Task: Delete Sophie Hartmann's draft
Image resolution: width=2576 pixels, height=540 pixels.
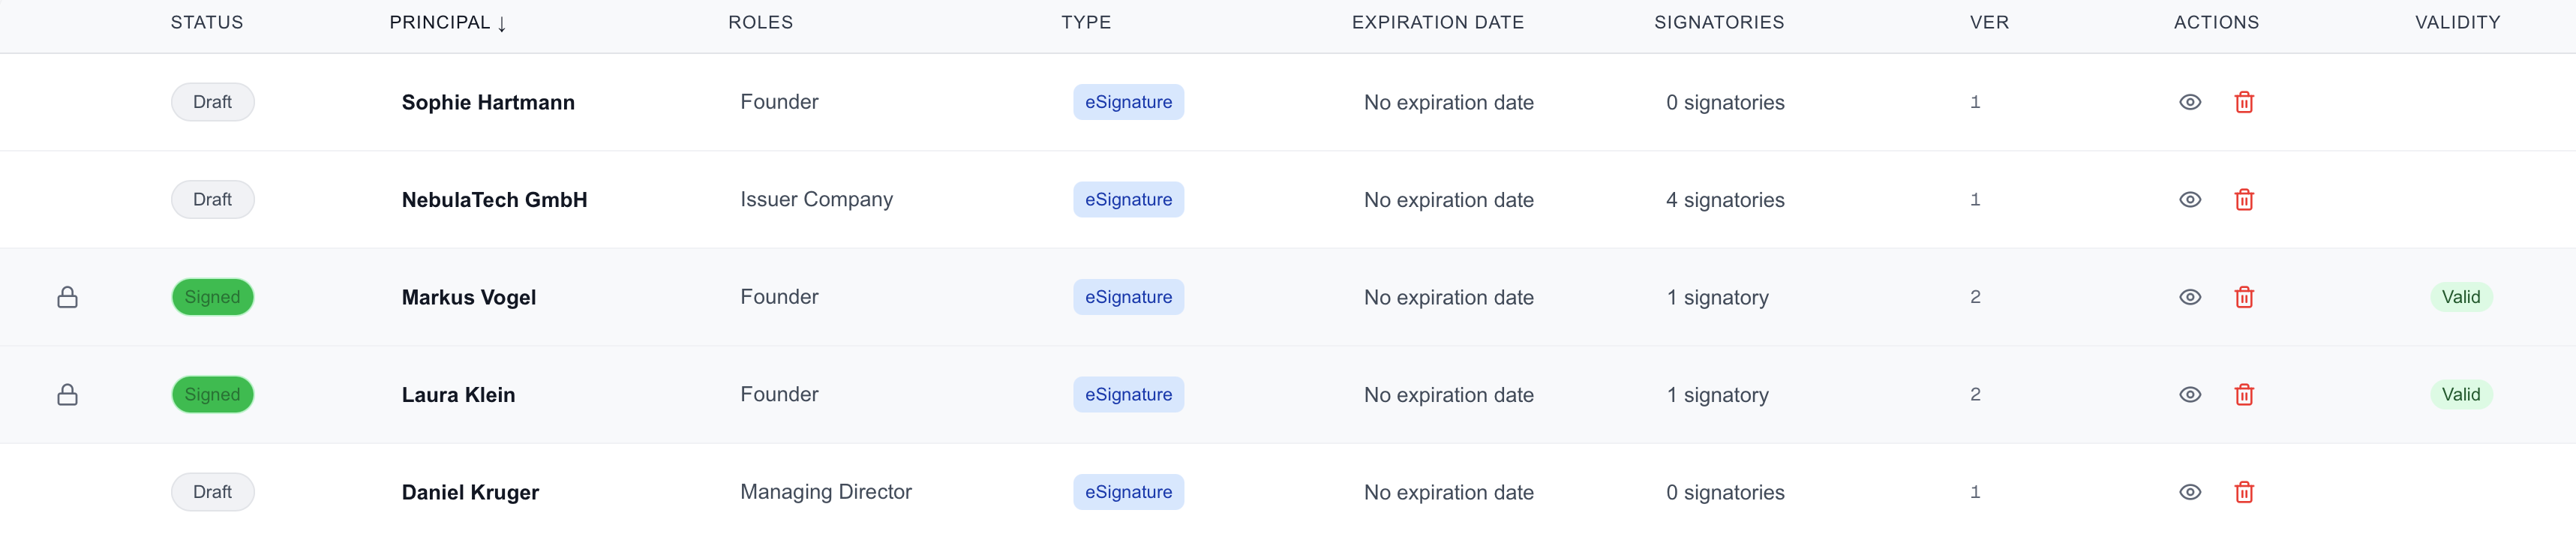Action: click(2245, 102)
